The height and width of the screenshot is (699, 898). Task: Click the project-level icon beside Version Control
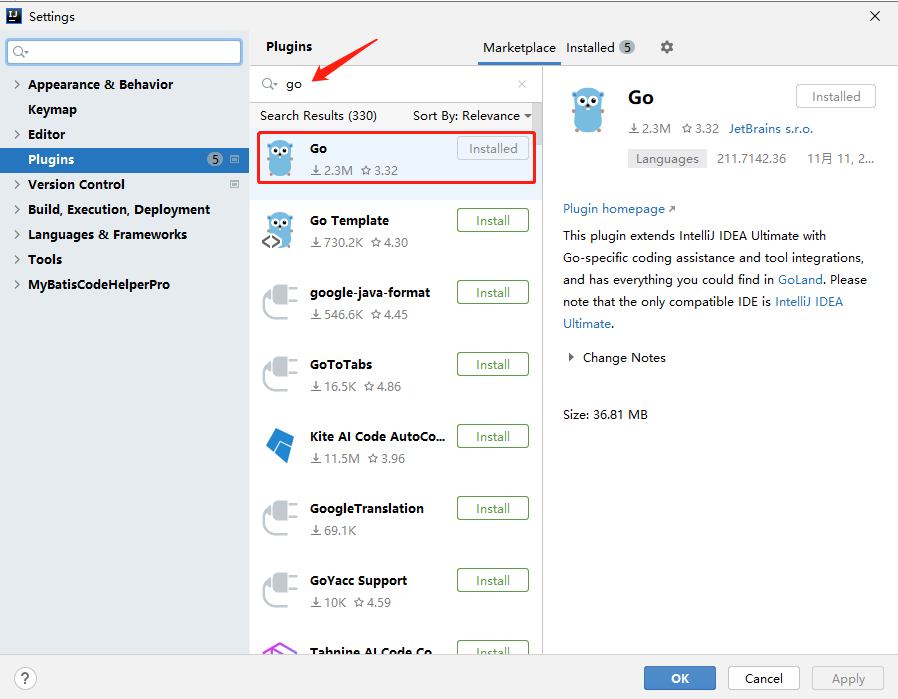[x=234, y=184]
